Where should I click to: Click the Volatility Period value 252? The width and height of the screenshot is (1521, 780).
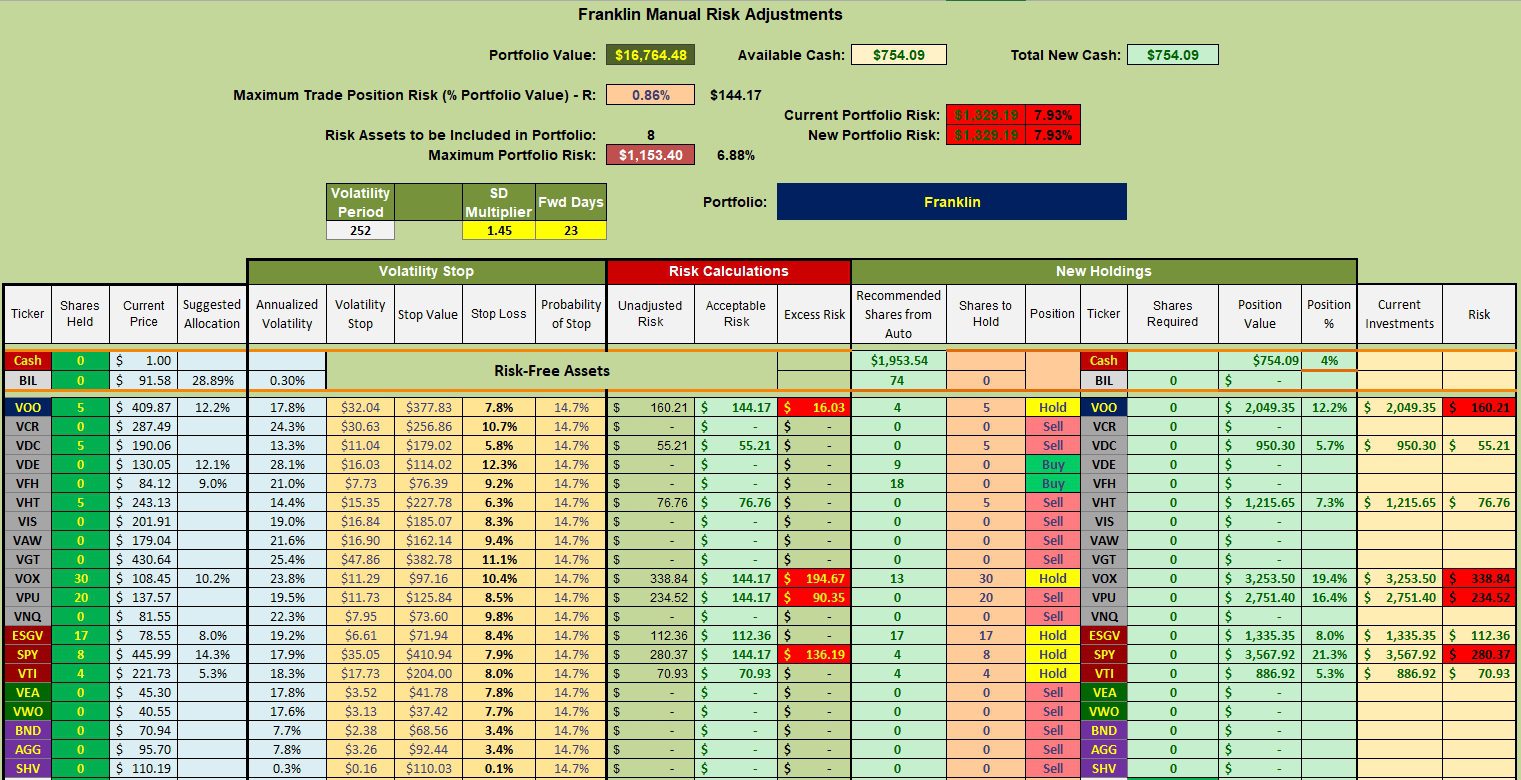360,231
